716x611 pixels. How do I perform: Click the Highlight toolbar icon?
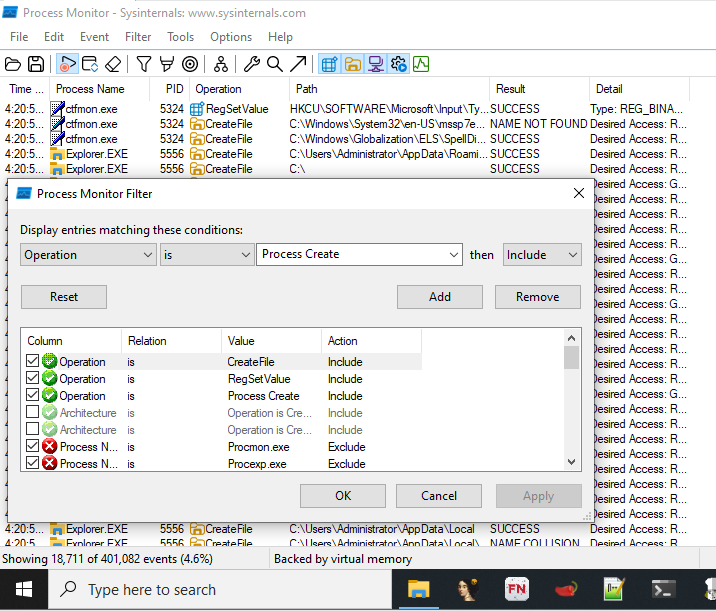pyautogui.click(x=167, y=64)
